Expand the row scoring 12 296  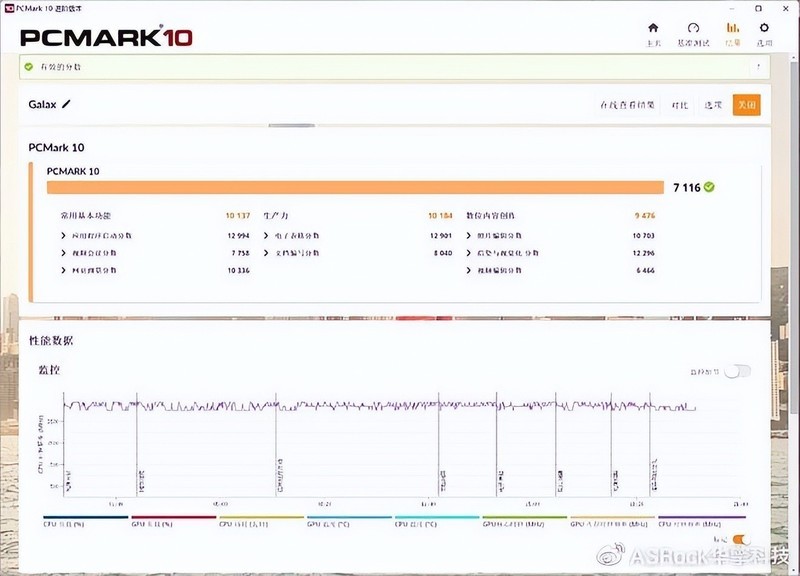(x=468, y=253)
